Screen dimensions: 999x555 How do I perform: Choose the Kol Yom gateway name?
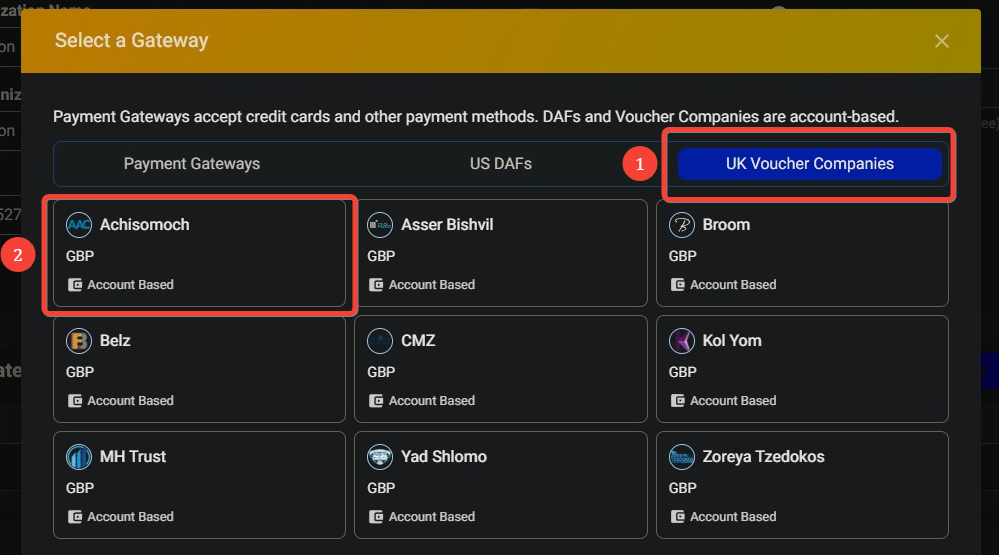(732, 341)
